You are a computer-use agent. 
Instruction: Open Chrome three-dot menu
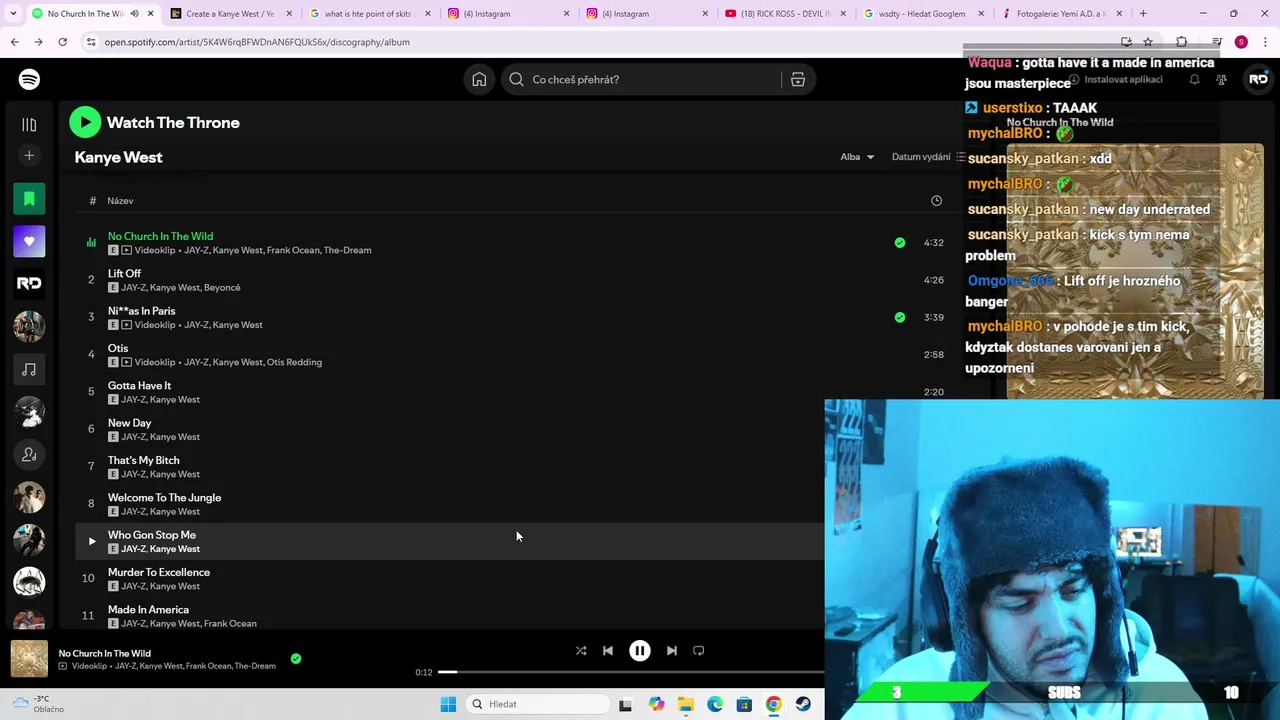pos(1265,42)
